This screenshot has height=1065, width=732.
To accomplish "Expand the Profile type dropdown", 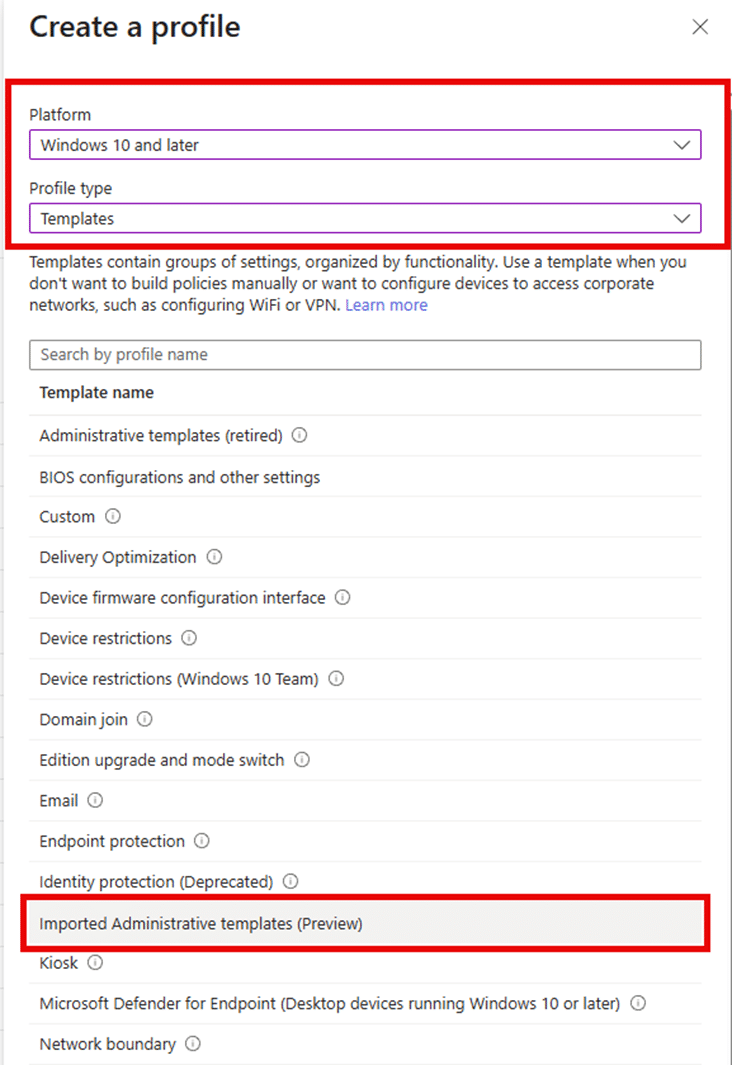I will [x=365, y=218].
